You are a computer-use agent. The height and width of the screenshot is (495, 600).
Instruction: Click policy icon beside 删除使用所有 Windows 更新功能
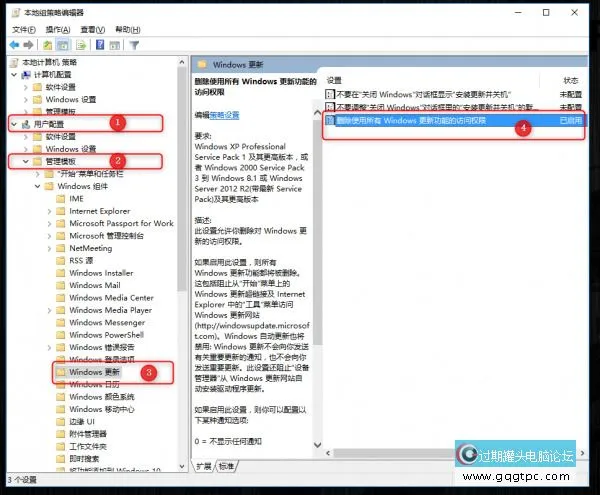point(330,120)
